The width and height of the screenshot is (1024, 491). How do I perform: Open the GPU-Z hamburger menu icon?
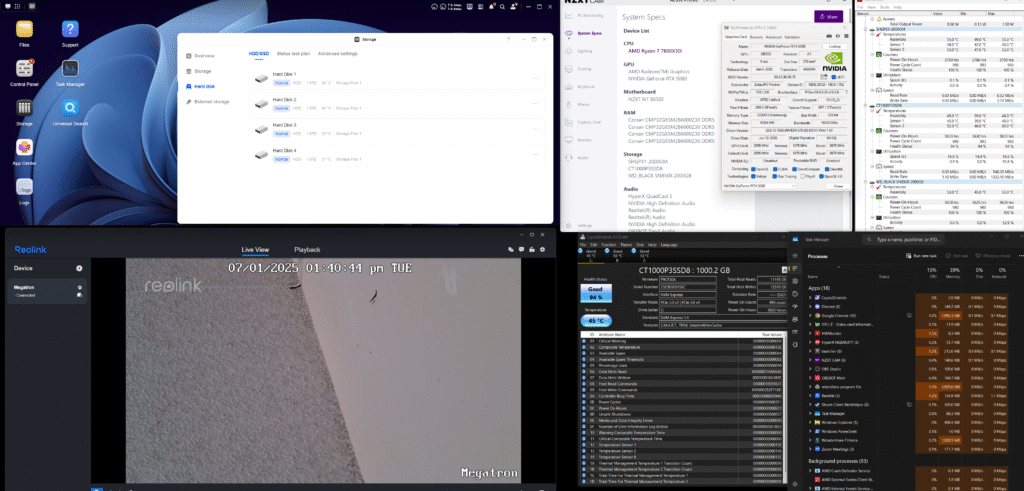846,36
